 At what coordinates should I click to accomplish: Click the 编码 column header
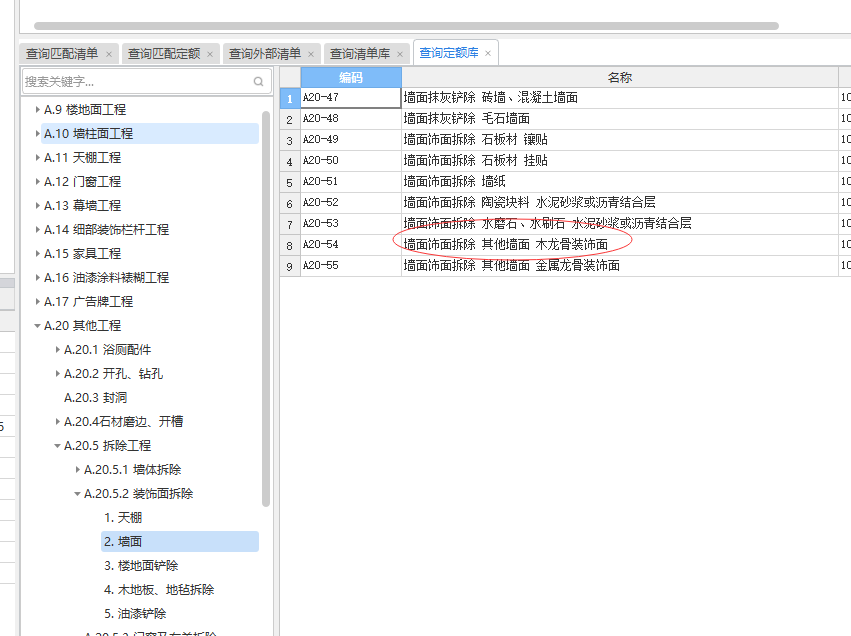tap(351, 77)
